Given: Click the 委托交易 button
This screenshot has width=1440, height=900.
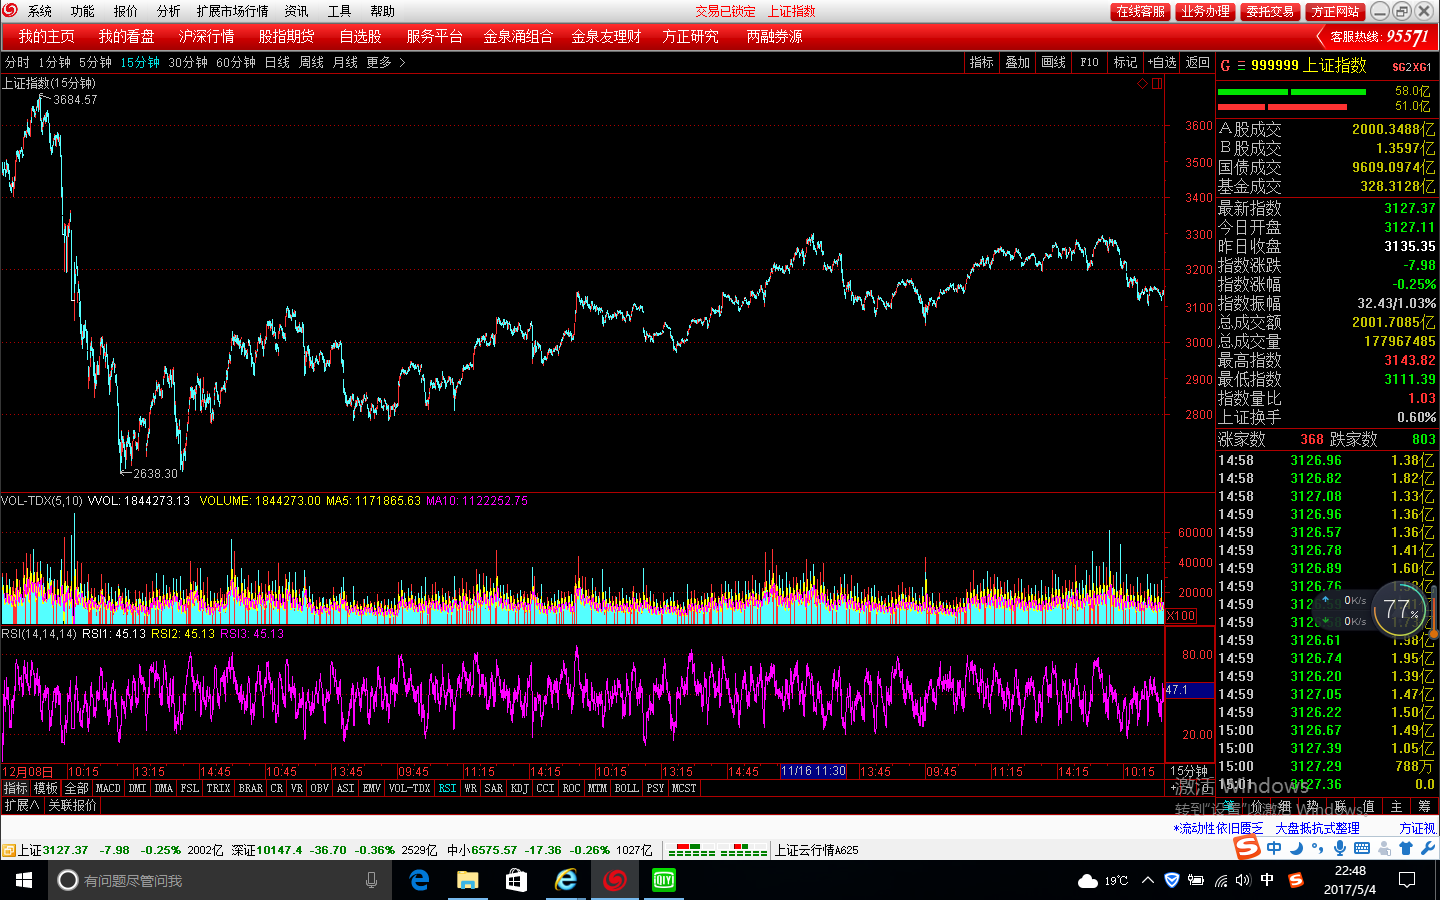Looking at the screenshot, I should tap(1270, 11).
